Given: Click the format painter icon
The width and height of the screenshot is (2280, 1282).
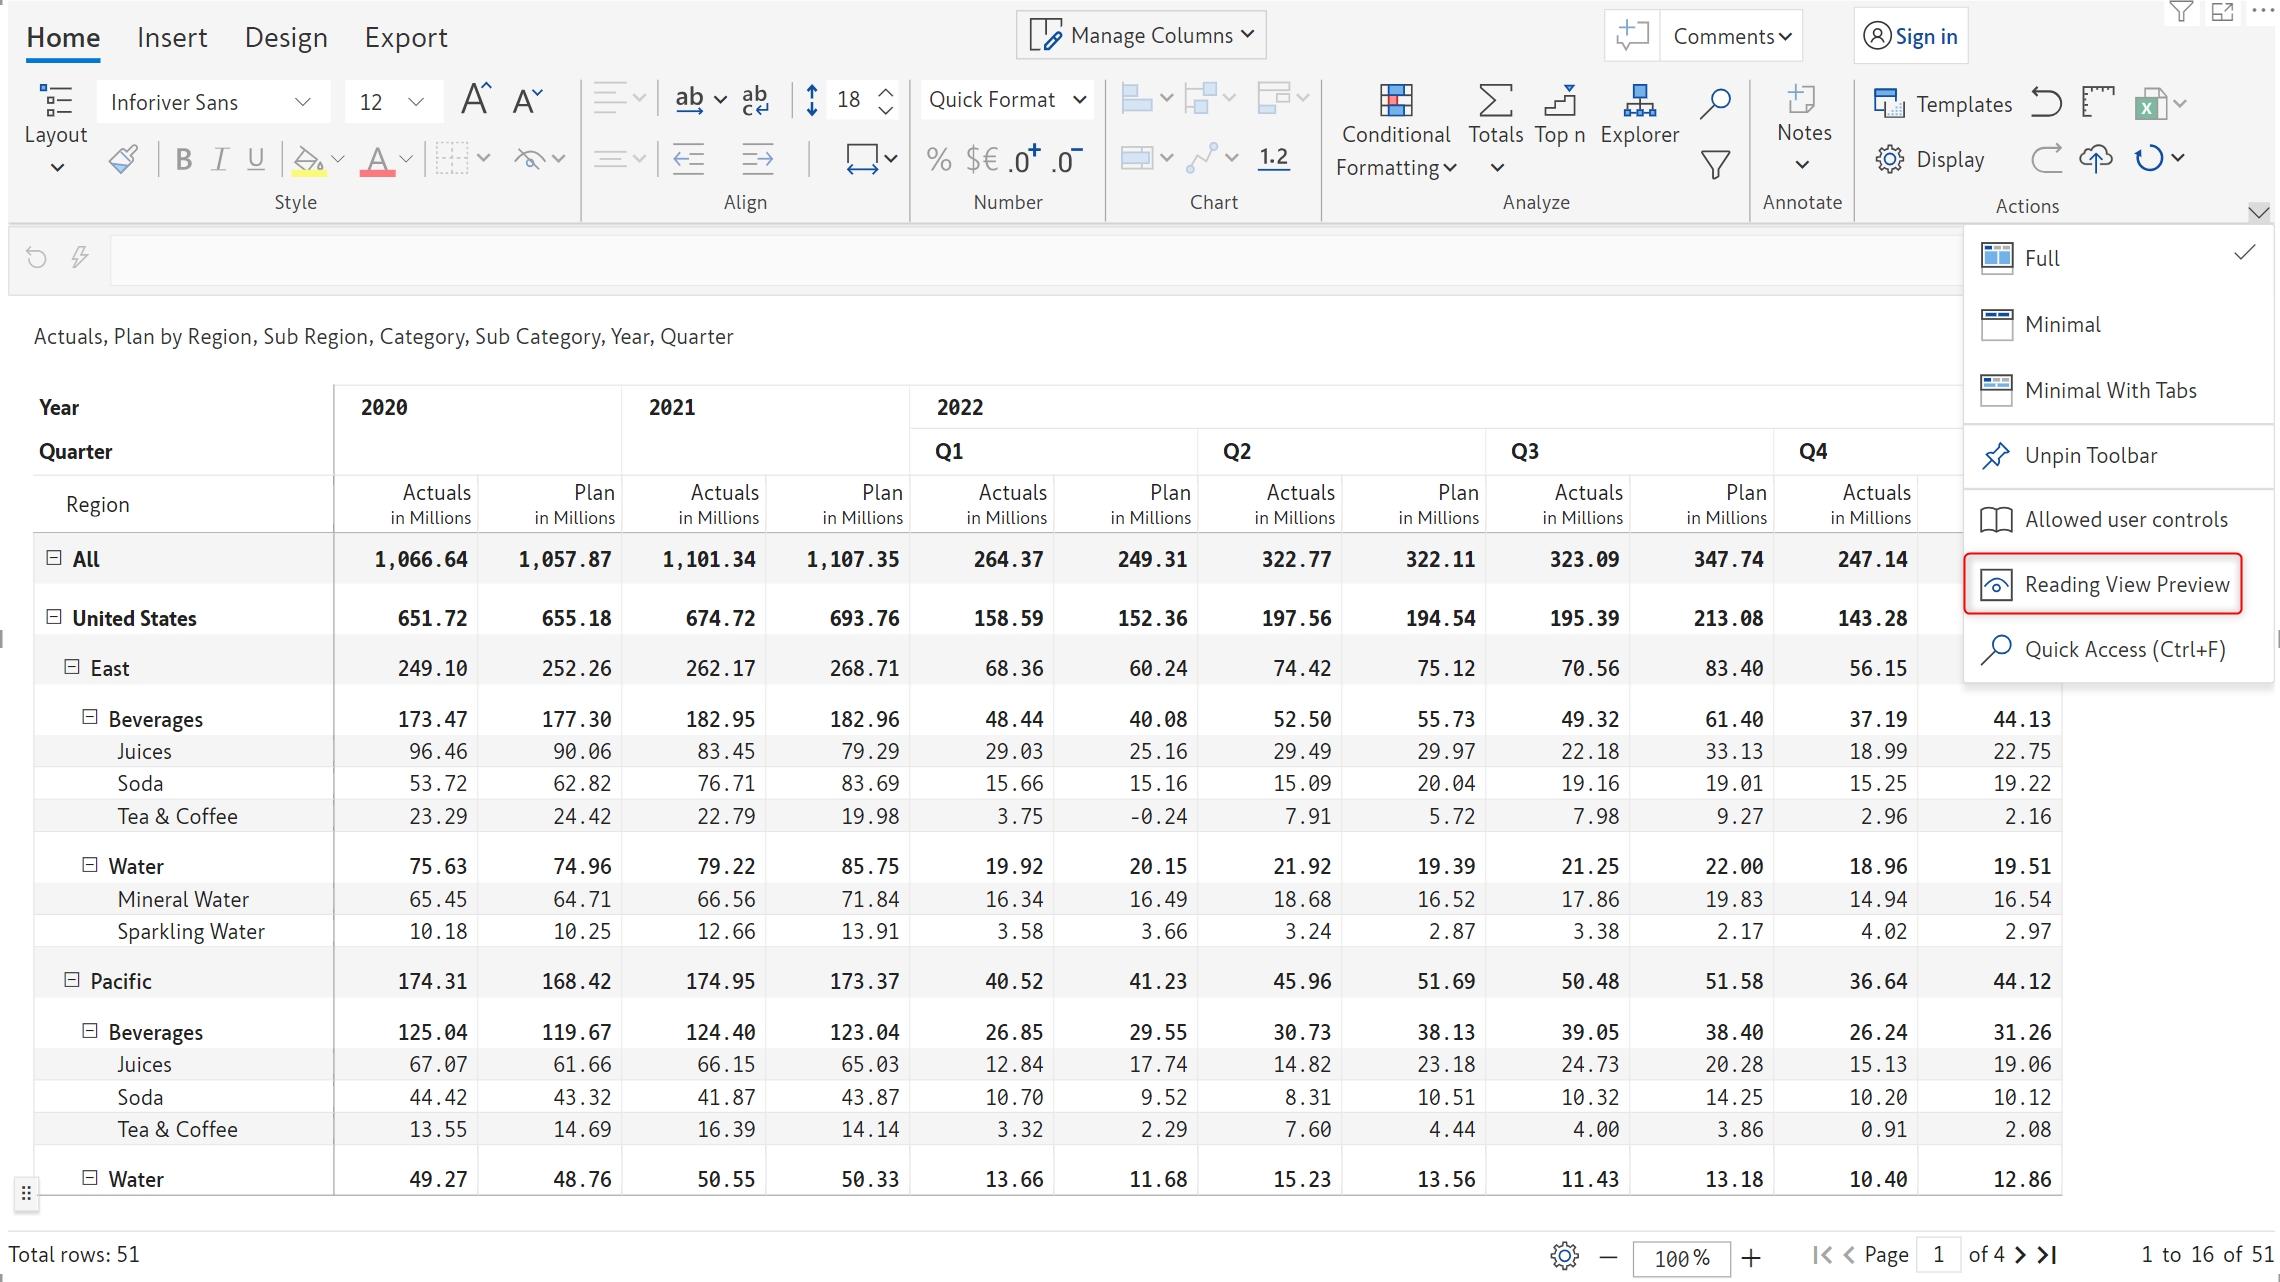Looking at the screenshot, I should [124, 159].
